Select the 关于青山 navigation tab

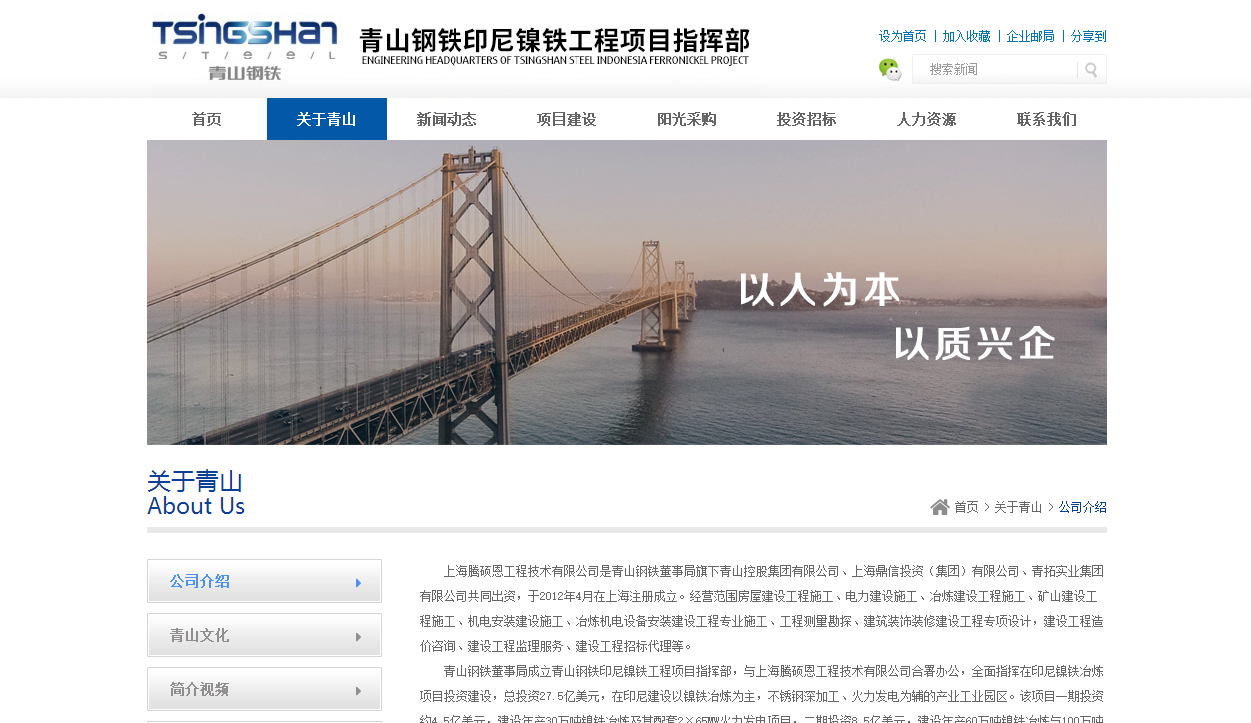(x=327, y=119)
